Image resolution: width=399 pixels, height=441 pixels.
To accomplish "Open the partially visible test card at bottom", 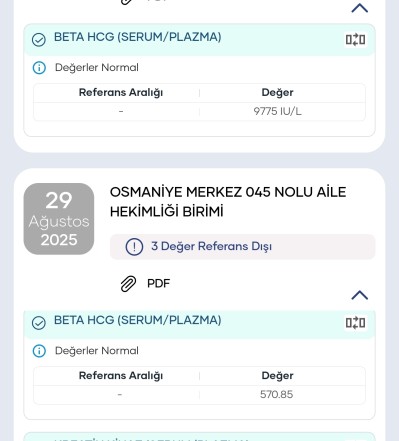I will pos(199,437).
